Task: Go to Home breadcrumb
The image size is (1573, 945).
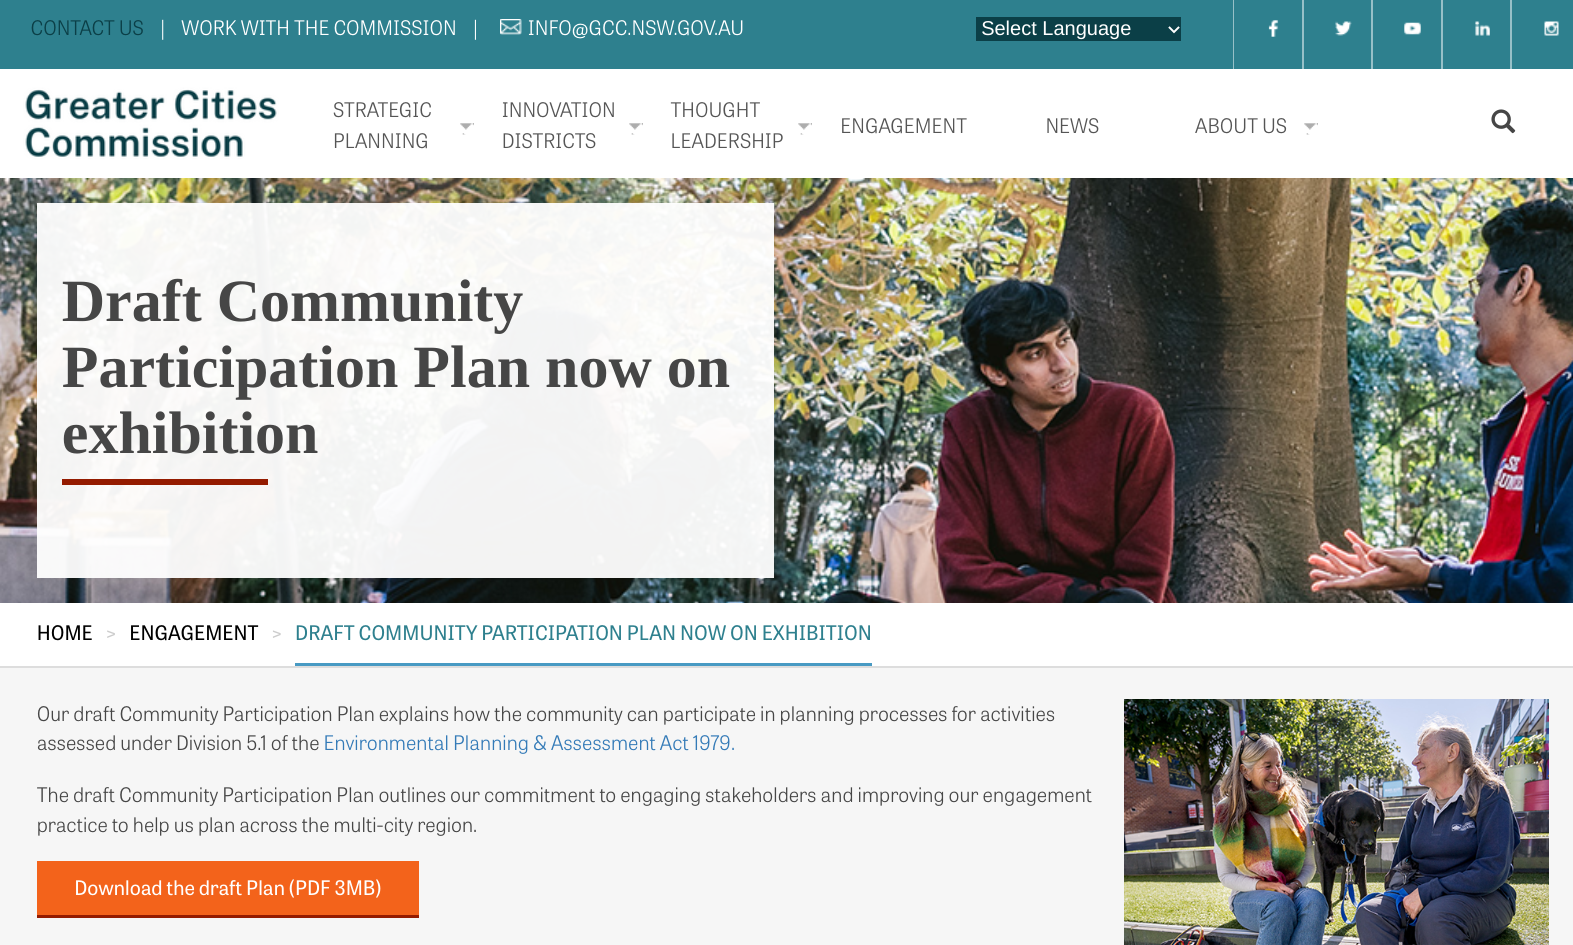Action: click(64, 633)
